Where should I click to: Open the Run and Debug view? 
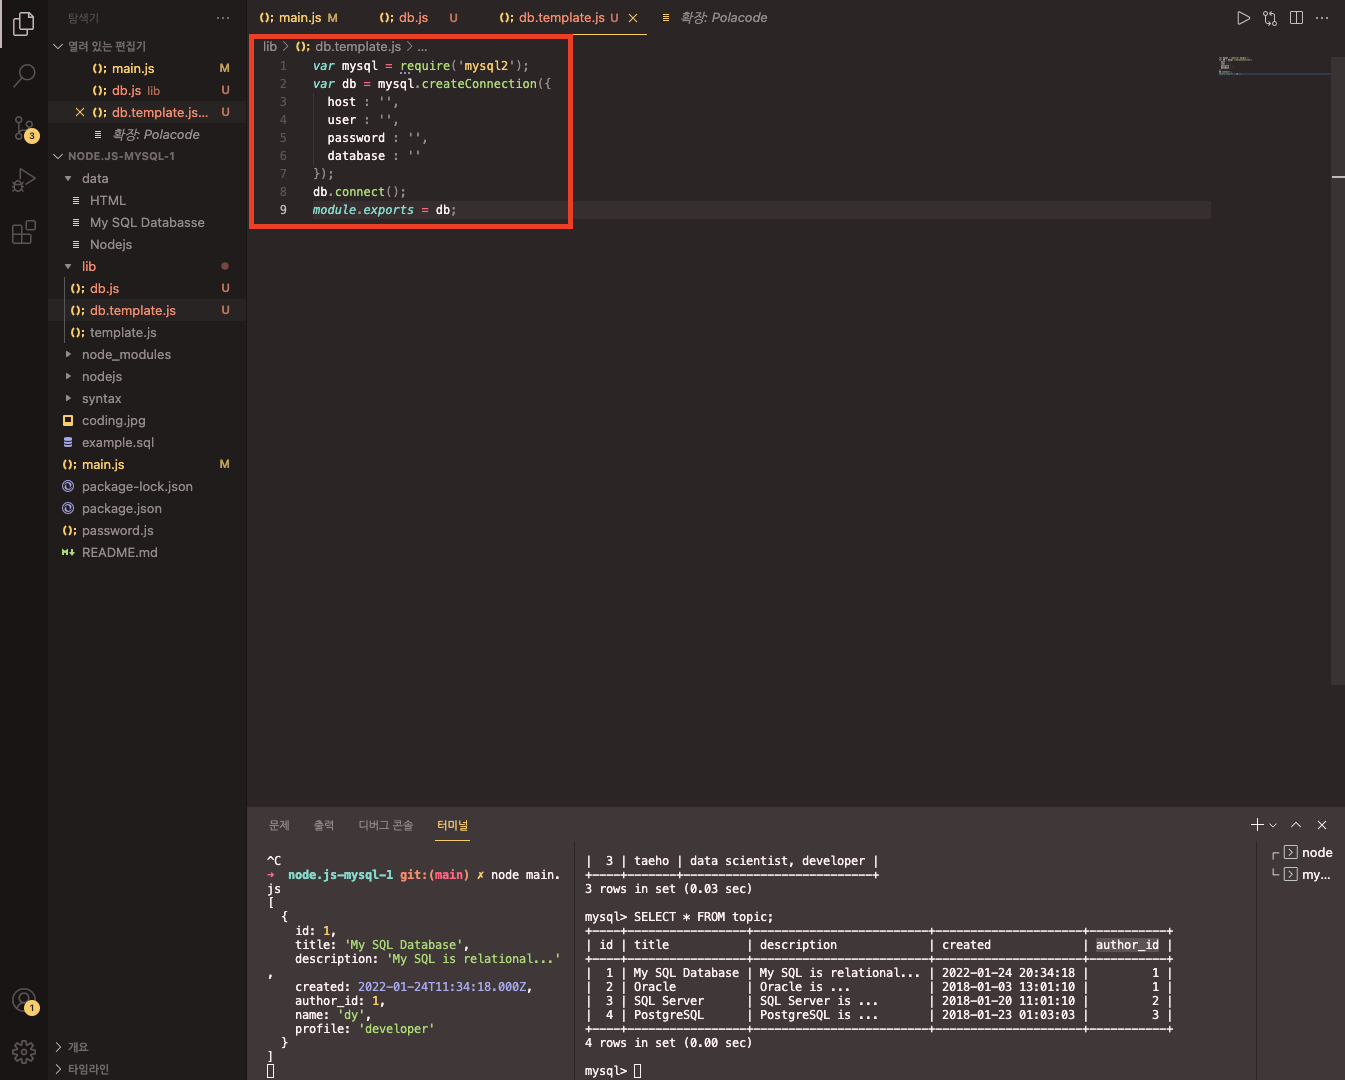24,181
